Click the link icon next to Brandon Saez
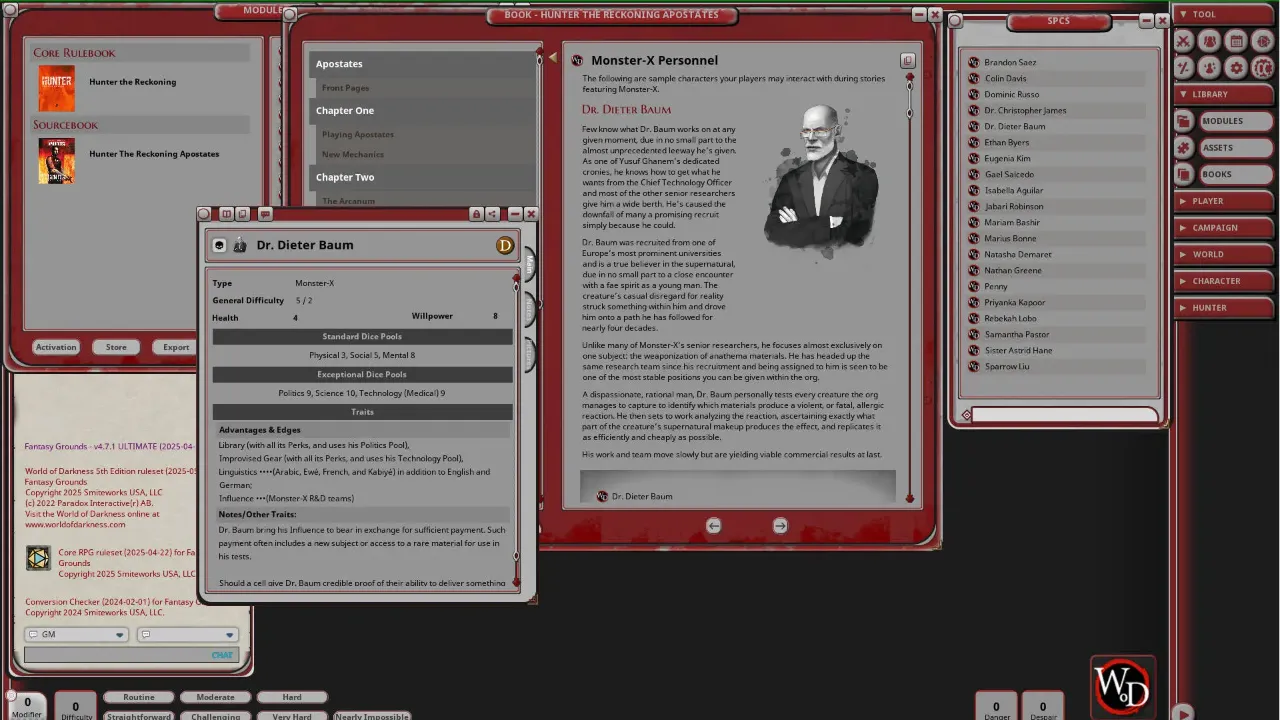This screenshot has width=1280, height=720. [974, 62]
